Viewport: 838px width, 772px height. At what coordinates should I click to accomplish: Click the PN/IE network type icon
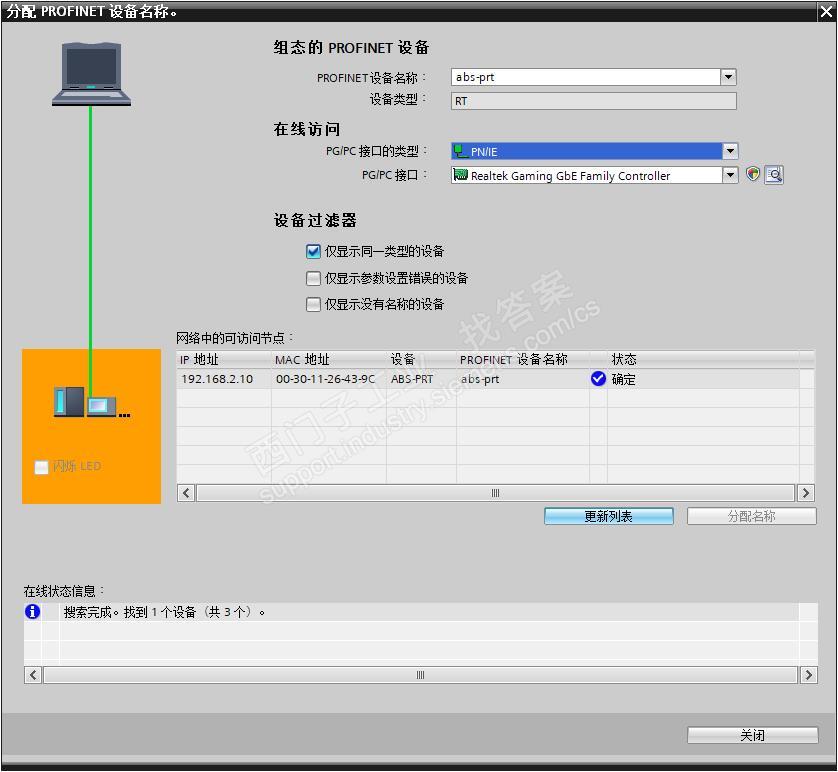tap(459, 151)
